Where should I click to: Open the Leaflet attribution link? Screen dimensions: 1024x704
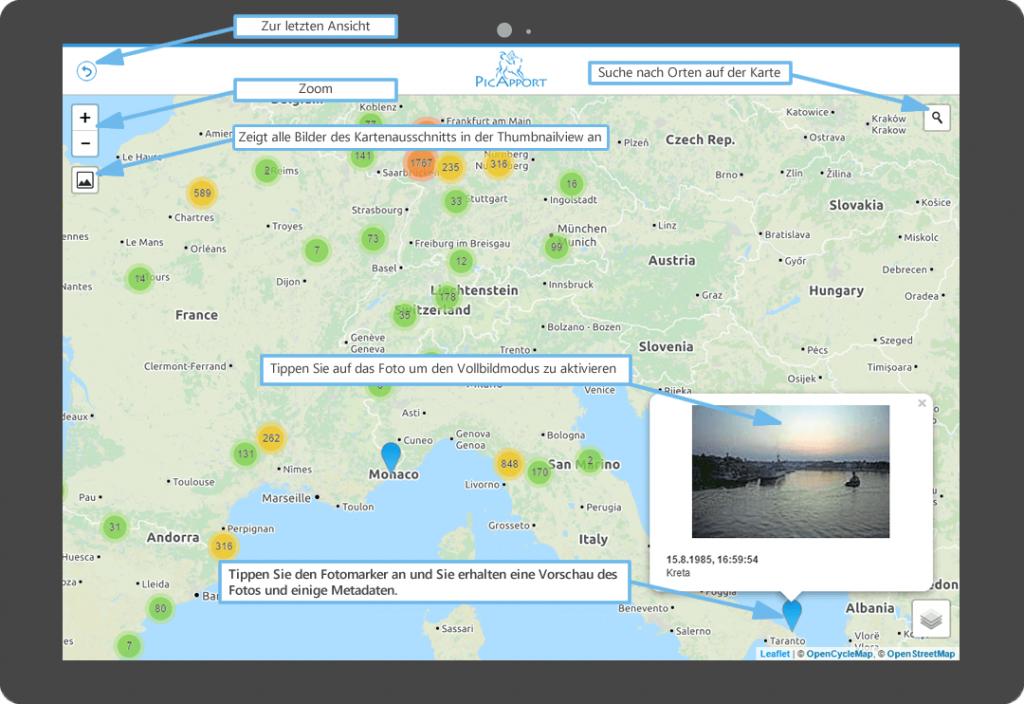774,654
